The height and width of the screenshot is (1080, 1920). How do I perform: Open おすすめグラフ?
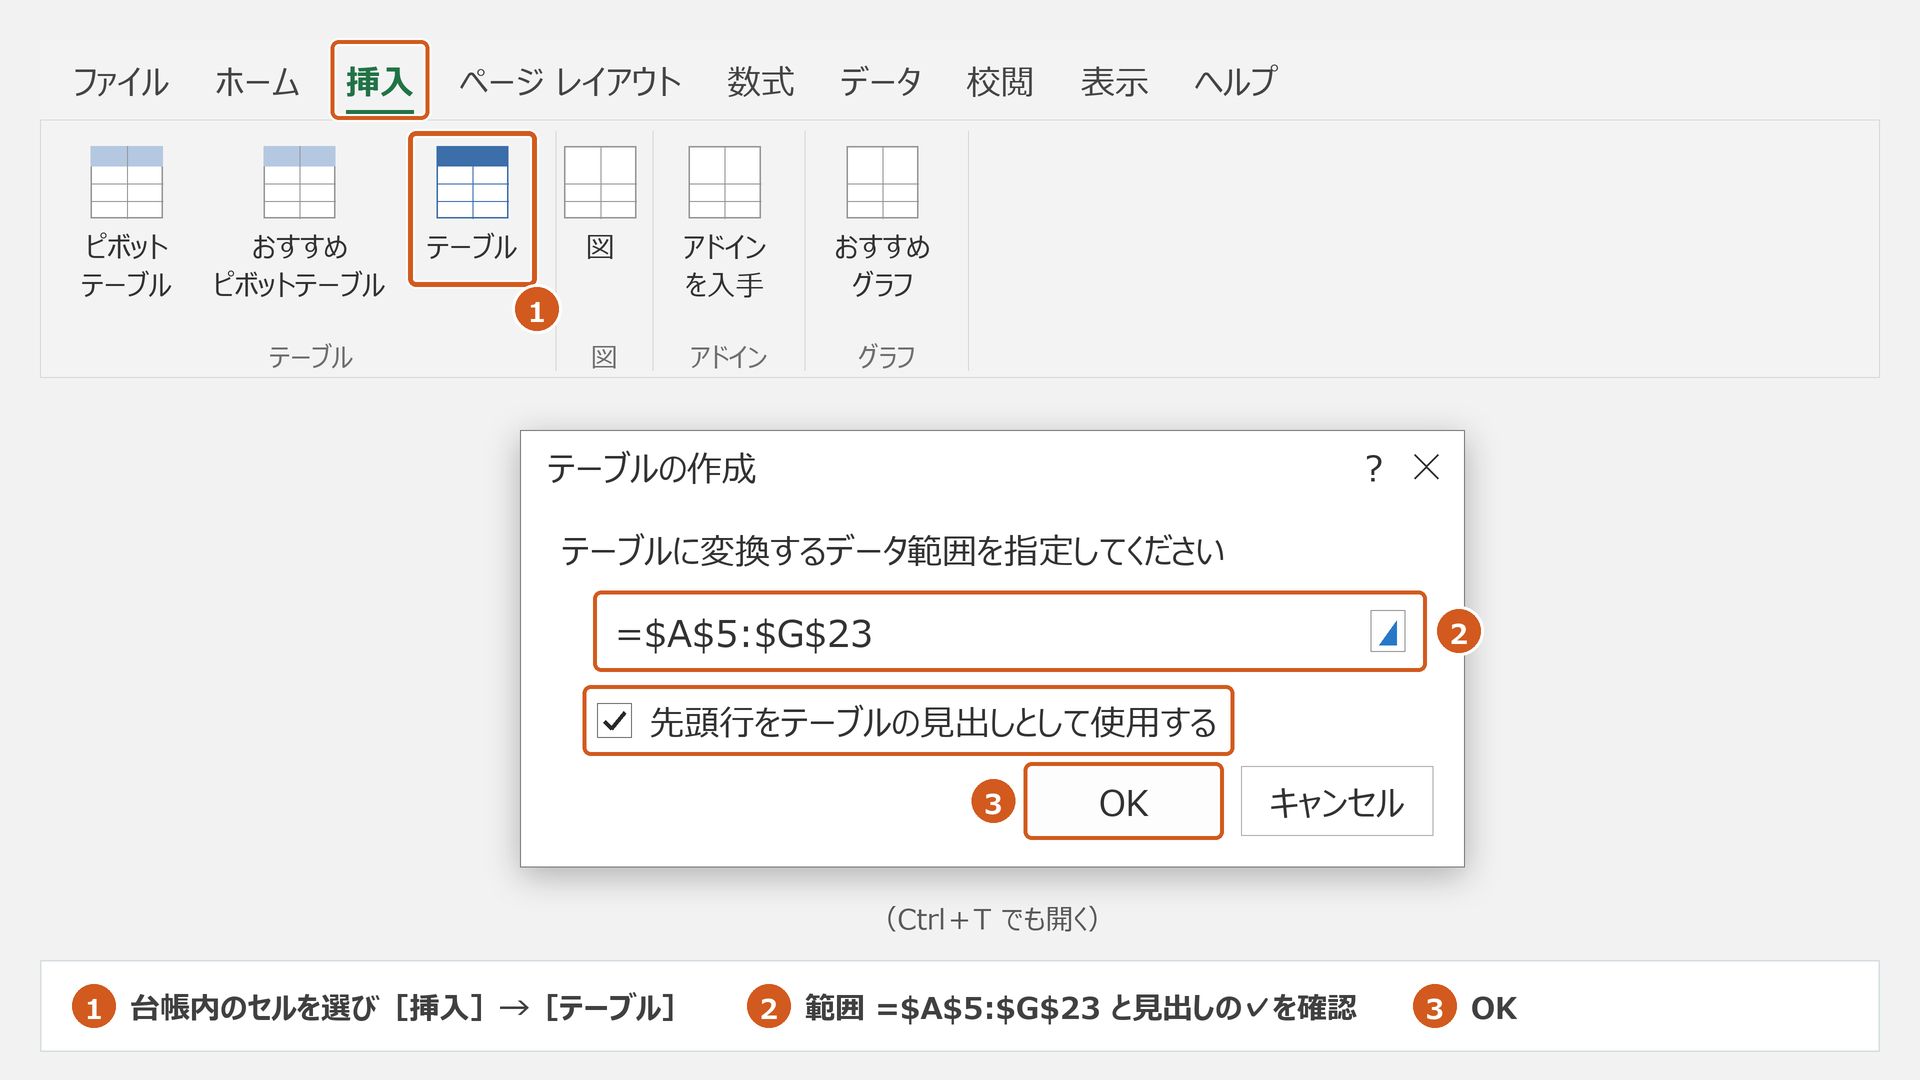click(882, 222)
